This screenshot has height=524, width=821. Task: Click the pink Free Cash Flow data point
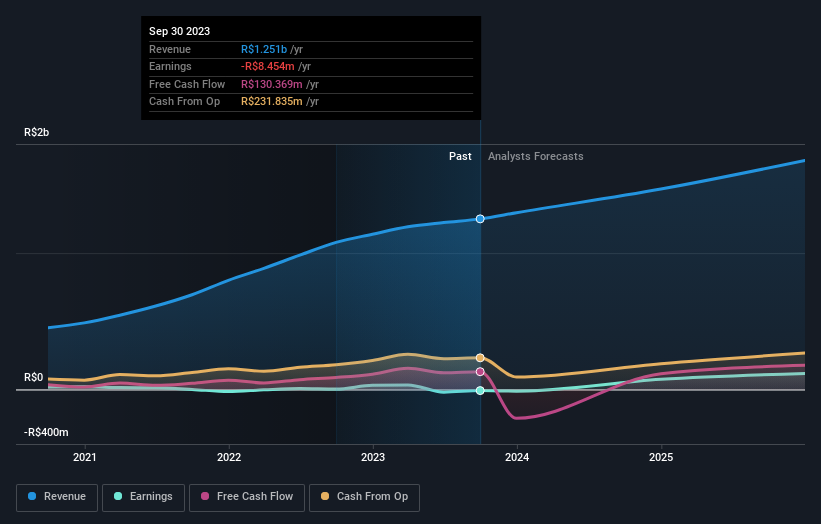480,372
